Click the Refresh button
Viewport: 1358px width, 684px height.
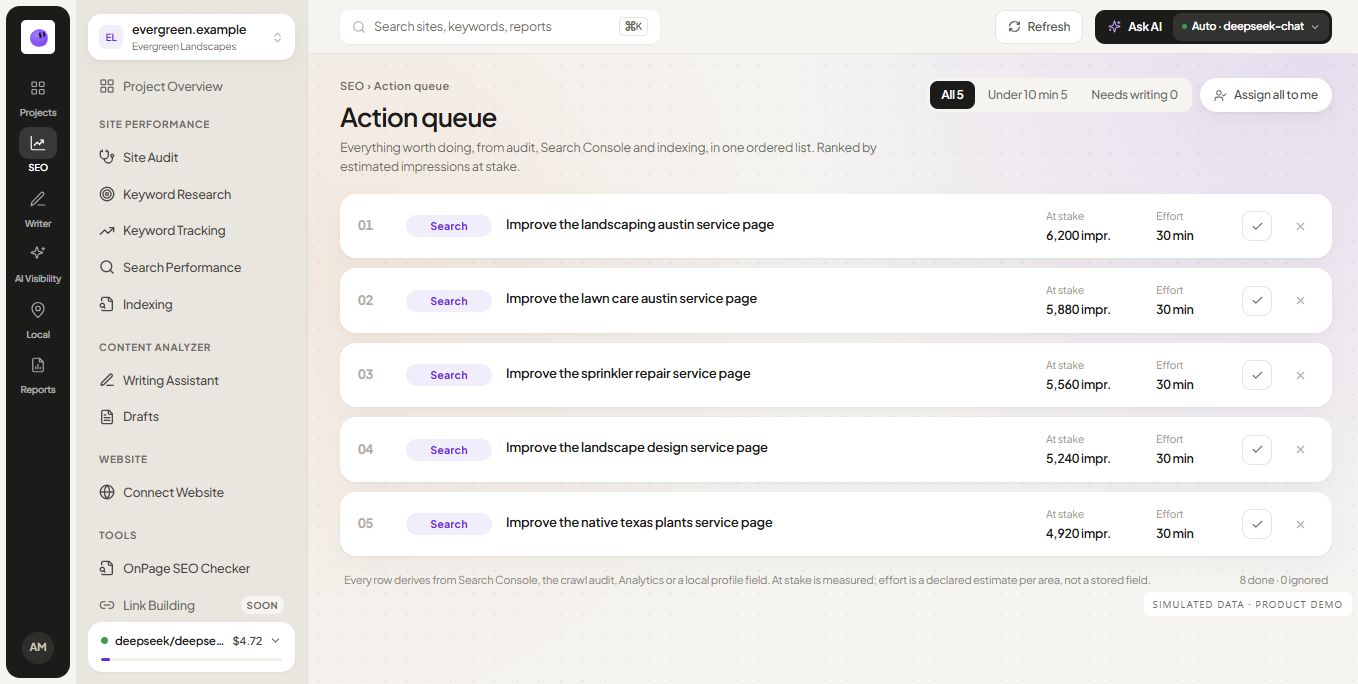[1039, 27]
